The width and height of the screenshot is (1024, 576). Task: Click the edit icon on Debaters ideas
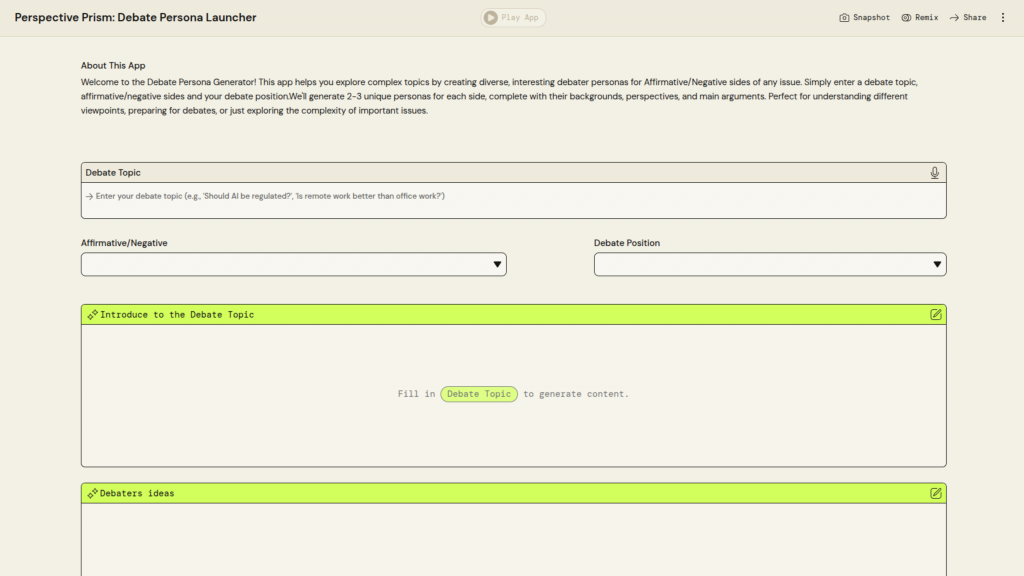click(x=935, y=493)
